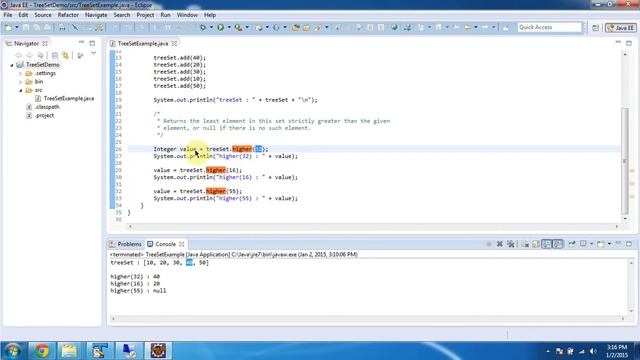The width and height of the screenshot is (640, 360).
Task: Collapse the src folder
Action: (x=20, y=90)
